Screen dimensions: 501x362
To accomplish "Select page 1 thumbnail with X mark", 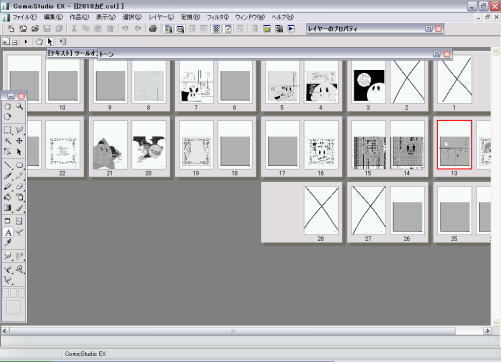I will tap(454, 80).
